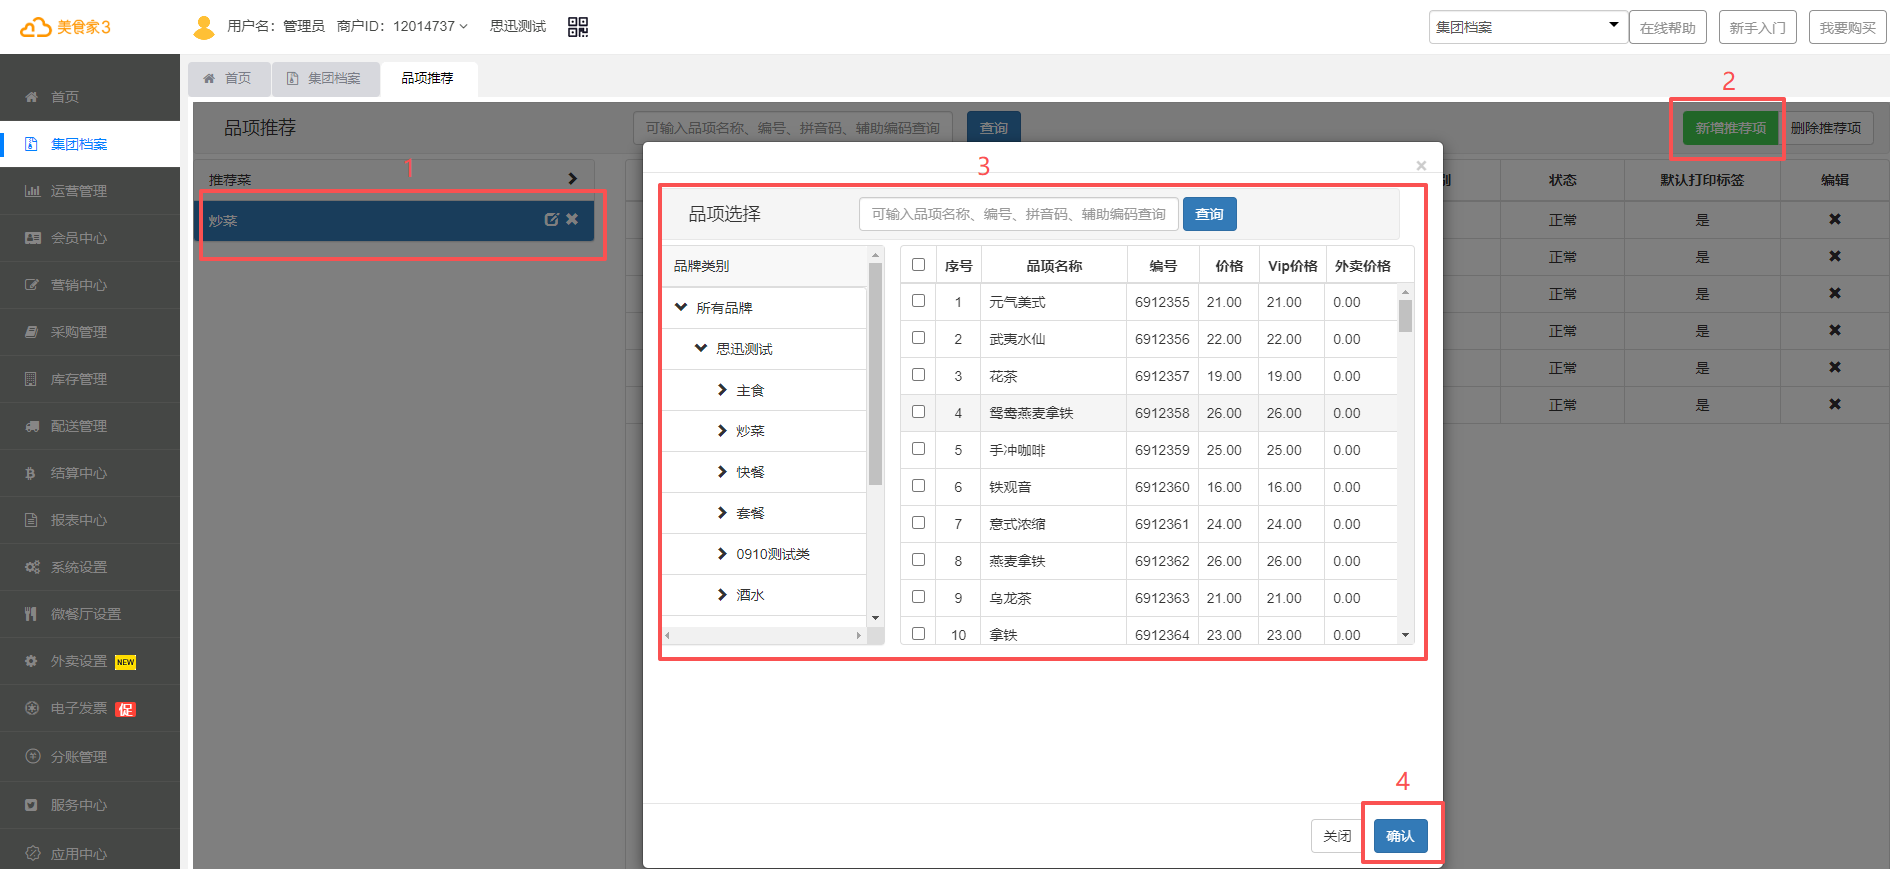1890x869 pixels.
Task: Click the QR code icon in header
Action: 578,27
